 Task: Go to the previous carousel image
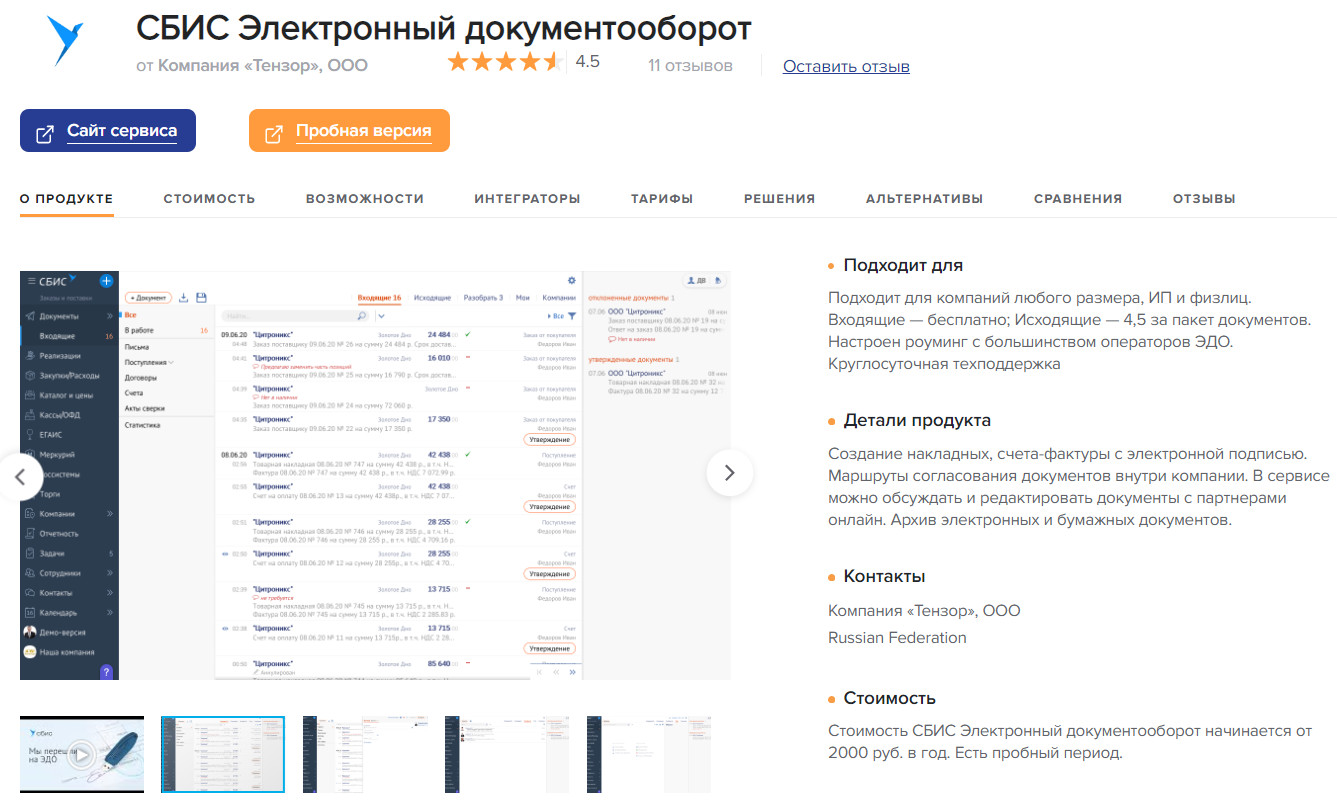click(x=20, y=475)
